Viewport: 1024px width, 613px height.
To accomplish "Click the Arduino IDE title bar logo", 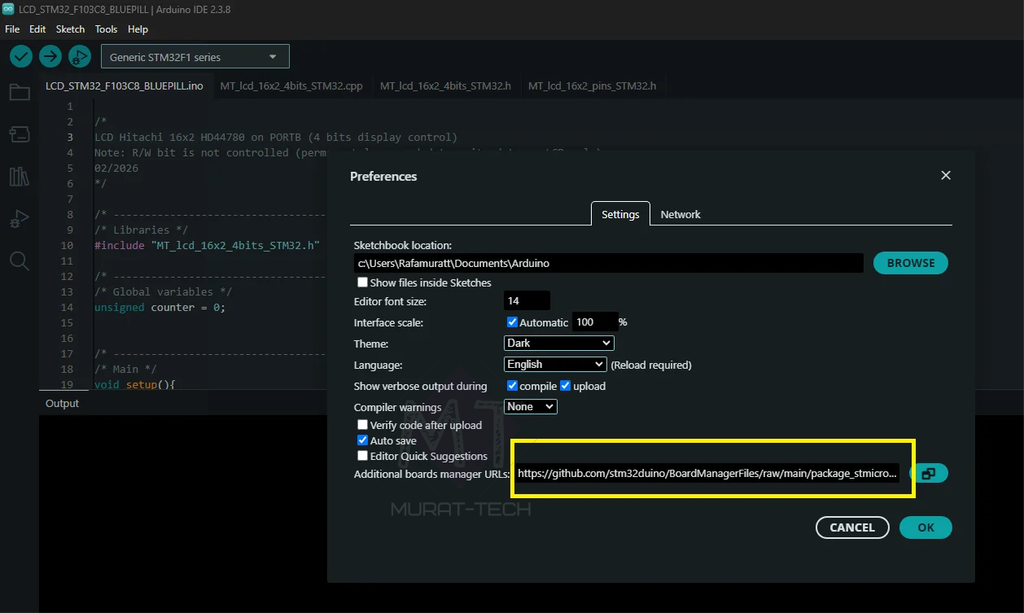I will pos(8,9).
